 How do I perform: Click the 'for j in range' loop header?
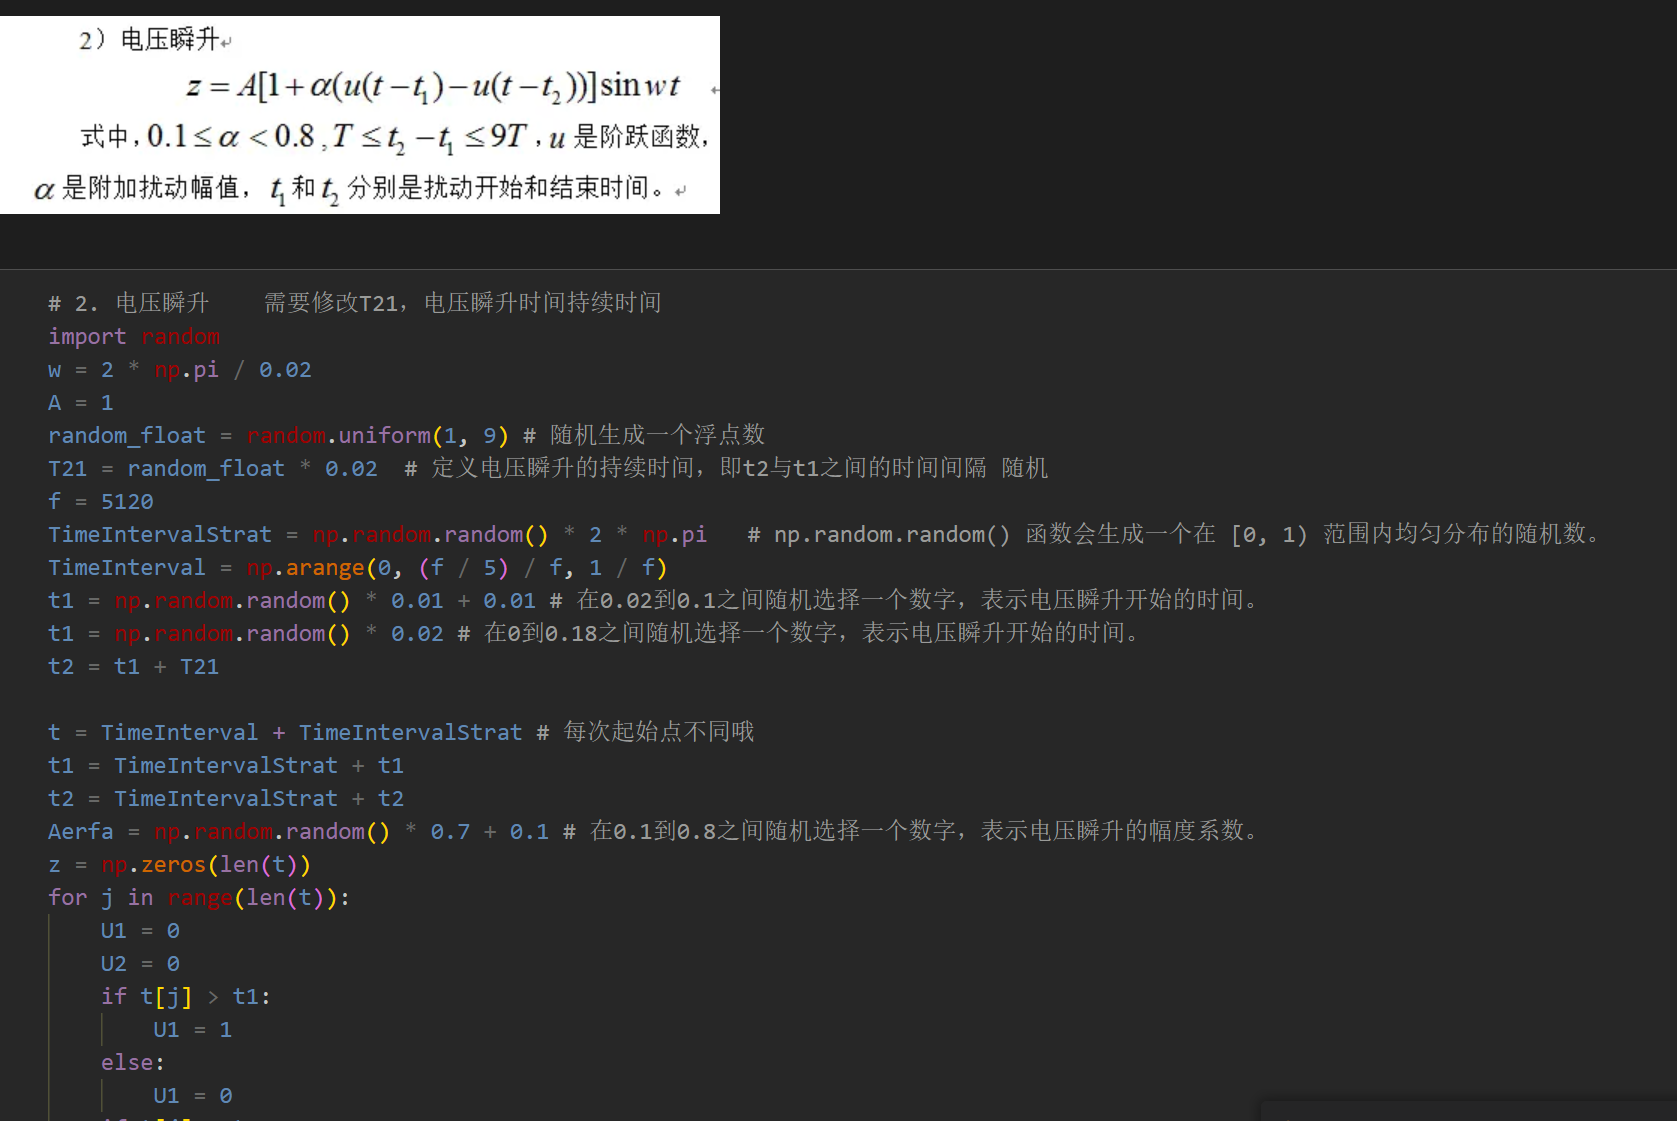tap(199, 898)
